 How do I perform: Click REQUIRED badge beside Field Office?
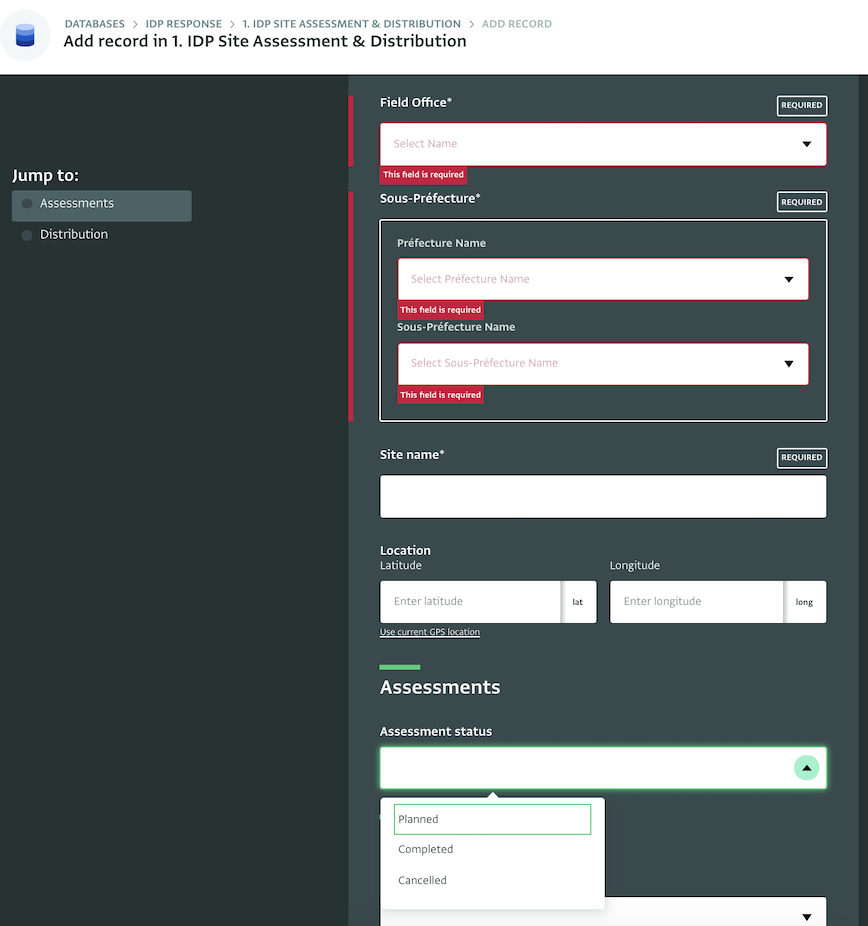coord(801,106)
